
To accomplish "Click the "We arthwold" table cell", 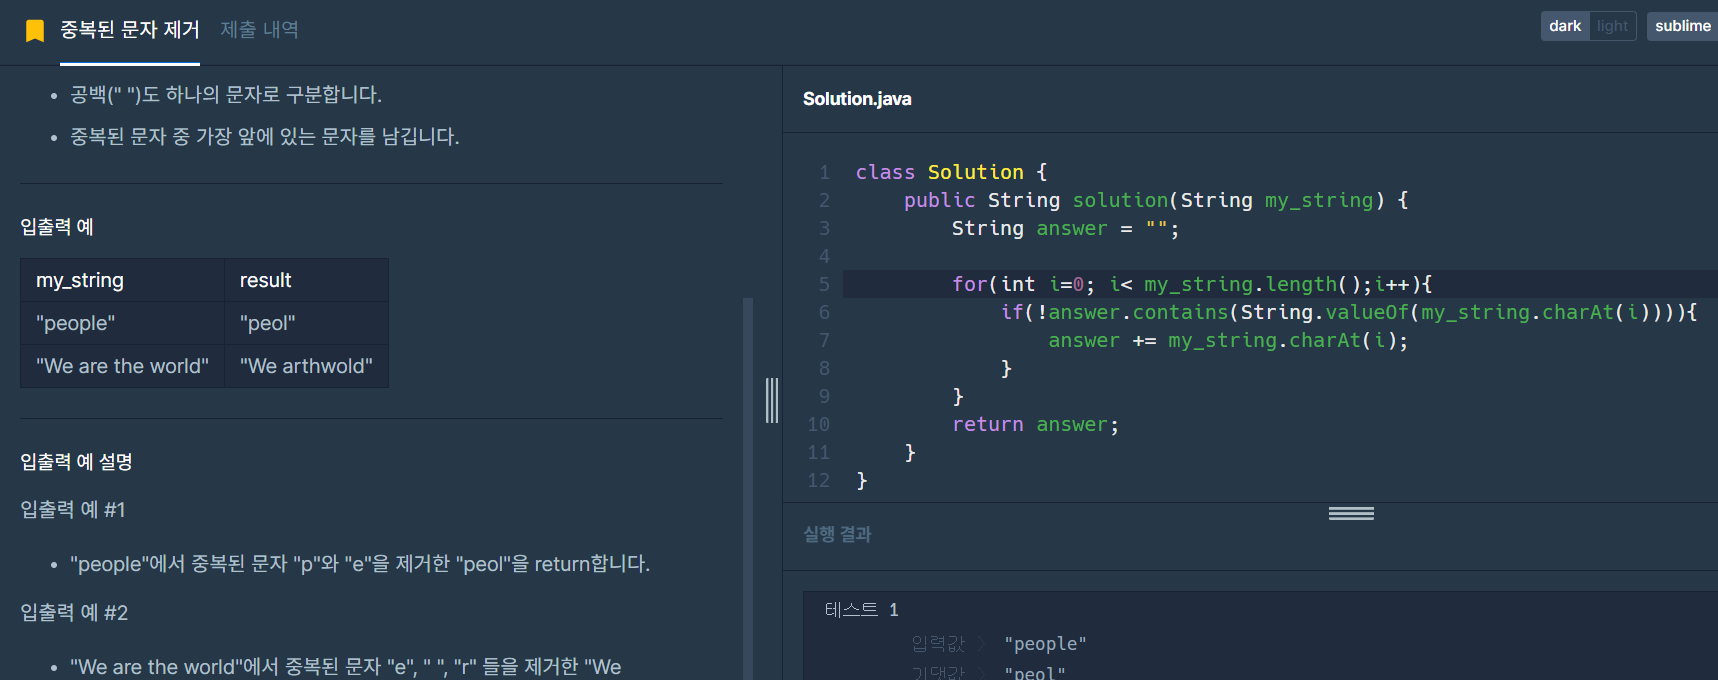I will tap(306, 366).
